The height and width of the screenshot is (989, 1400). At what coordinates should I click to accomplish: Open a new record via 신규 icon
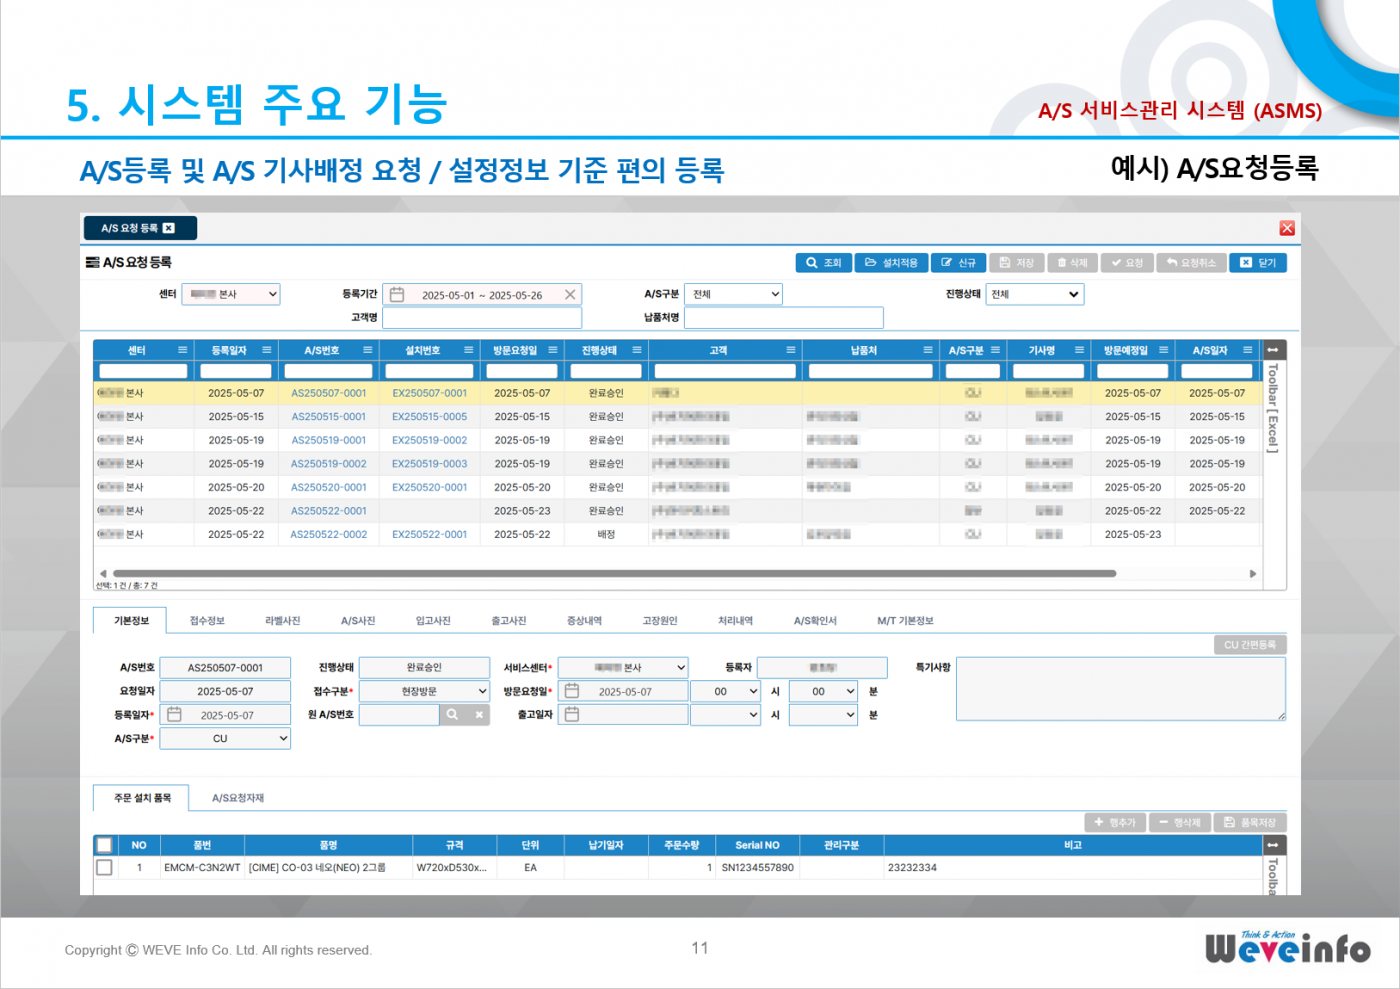click(946, 262)
